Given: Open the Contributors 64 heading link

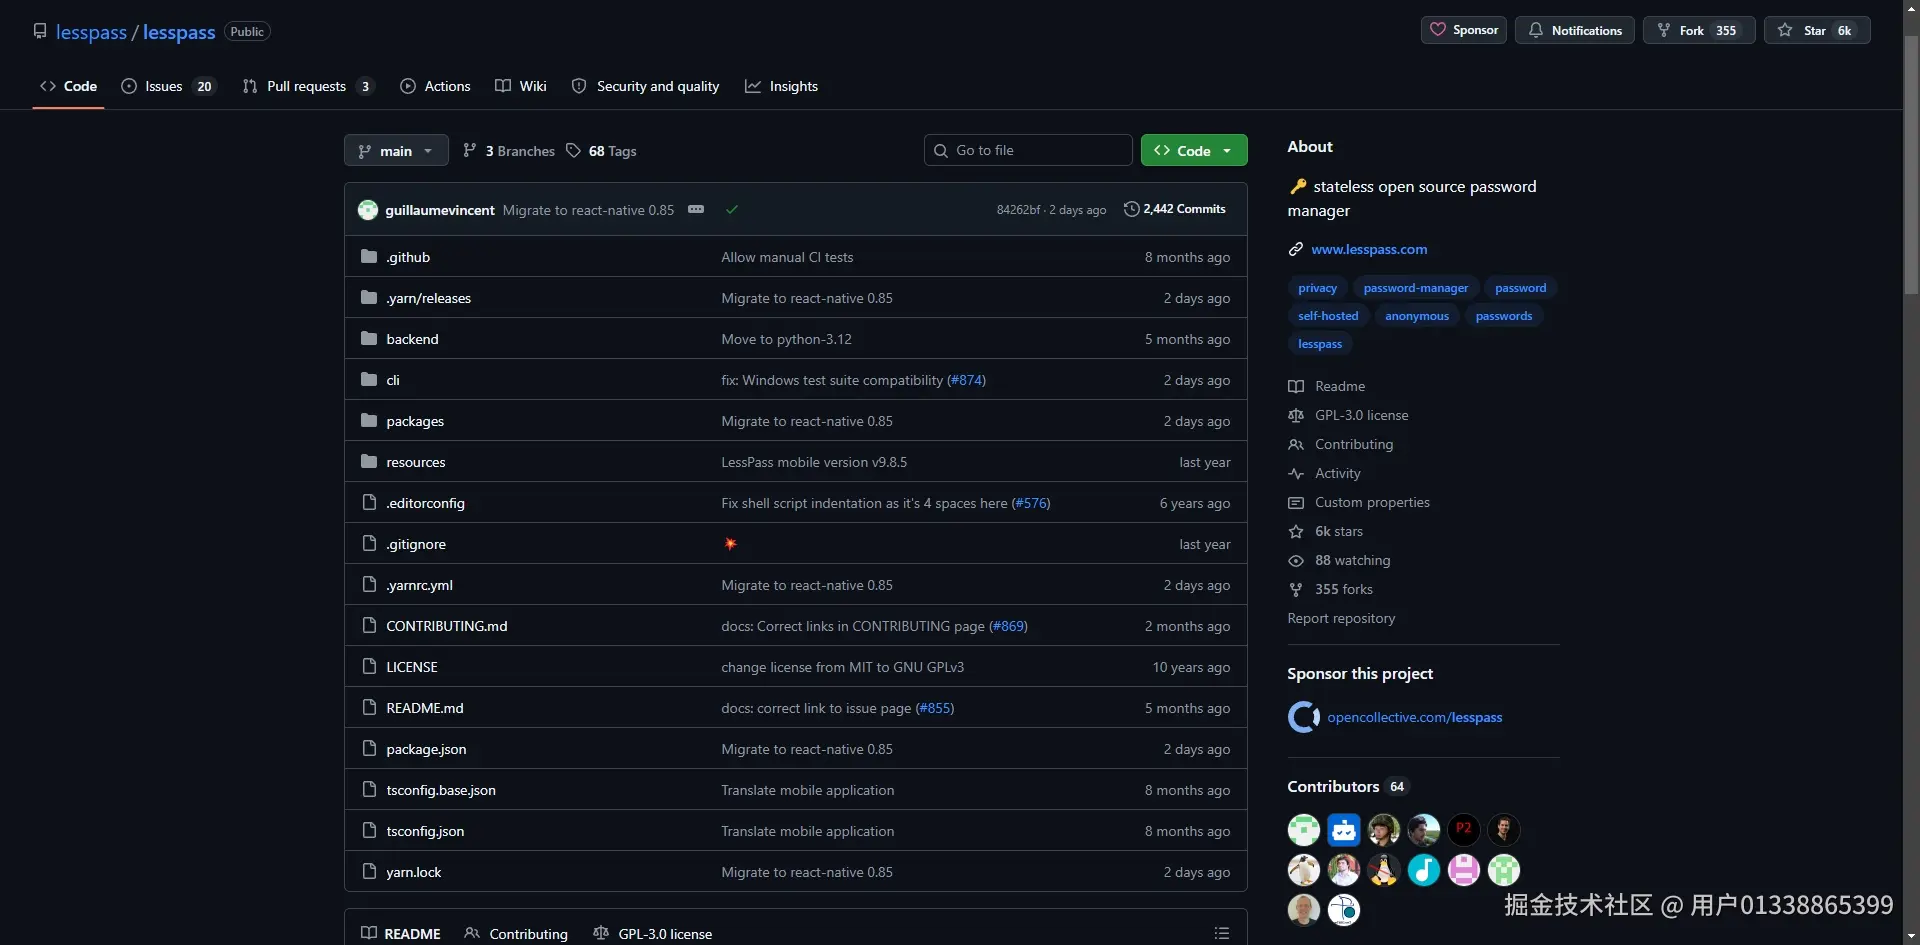Looking at the screenshot, I should [x=1347, y=786].
